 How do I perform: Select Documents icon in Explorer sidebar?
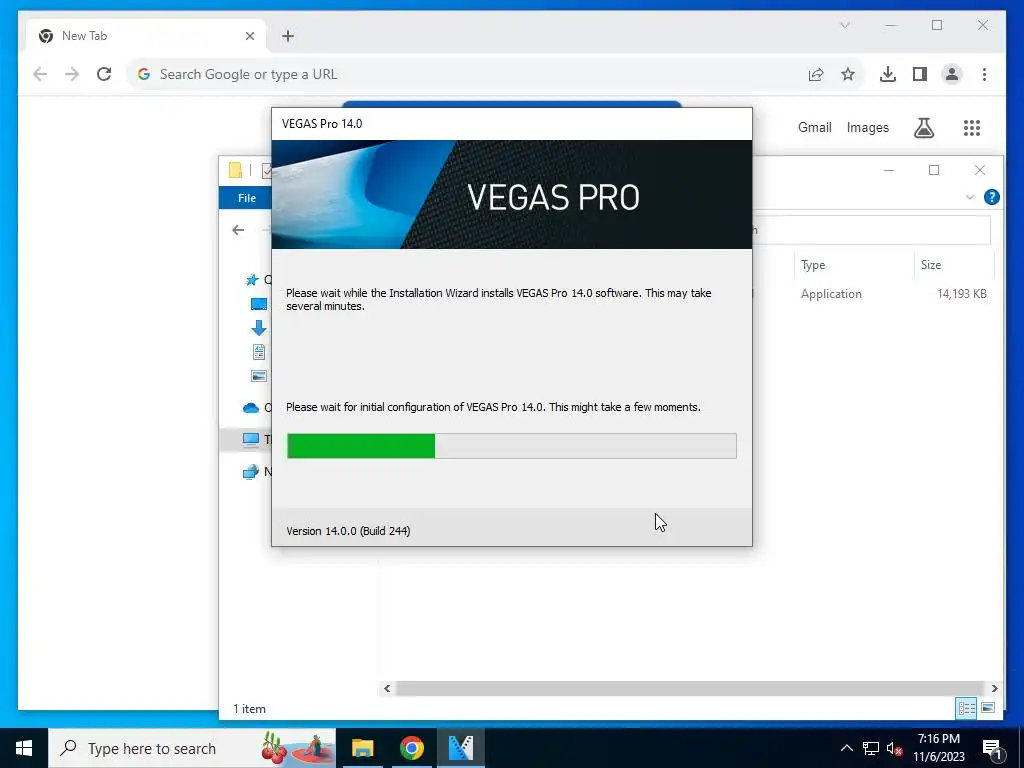coord(259,352)
